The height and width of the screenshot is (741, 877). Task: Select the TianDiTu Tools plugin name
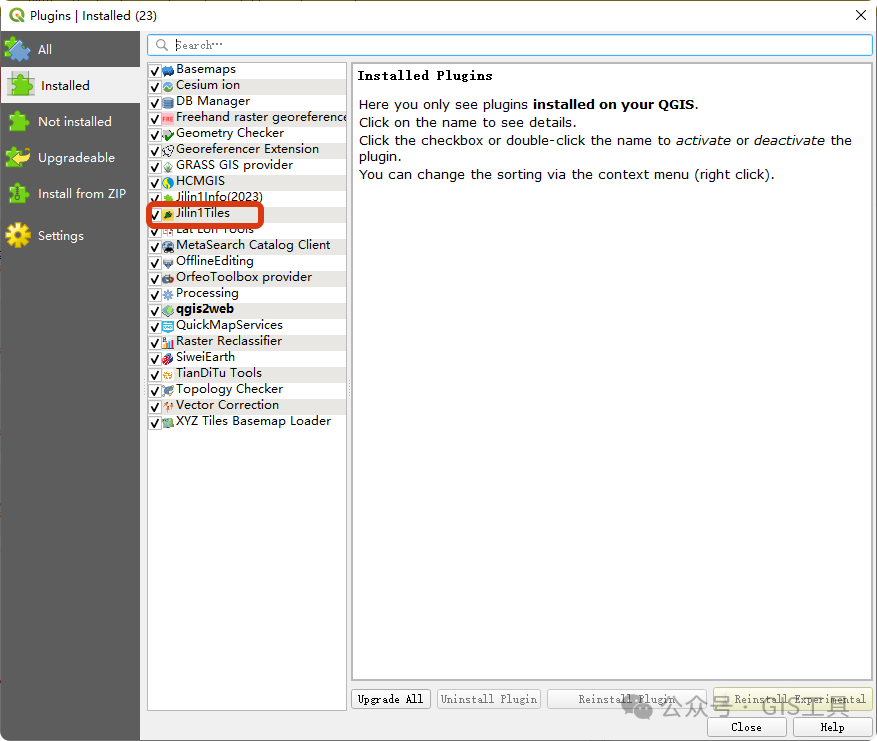[x=219, y=373]
